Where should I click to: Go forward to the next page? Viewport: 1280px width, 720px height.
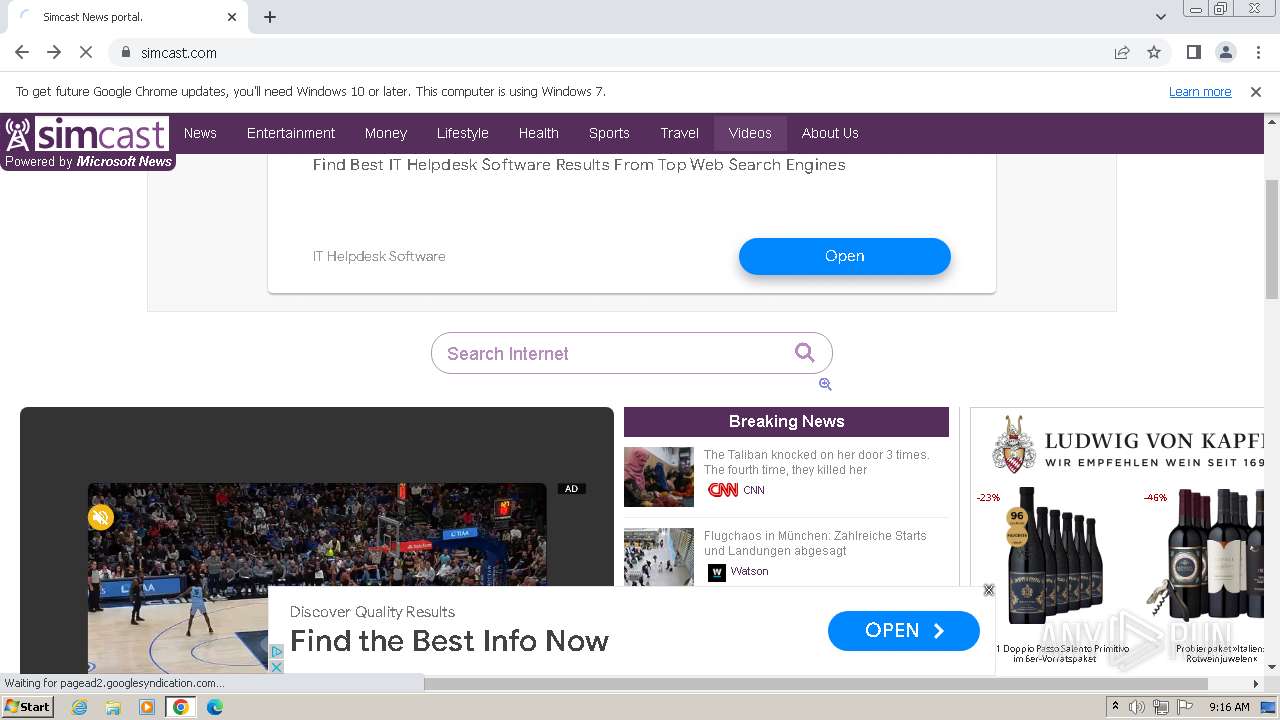[x=54, y=52]
